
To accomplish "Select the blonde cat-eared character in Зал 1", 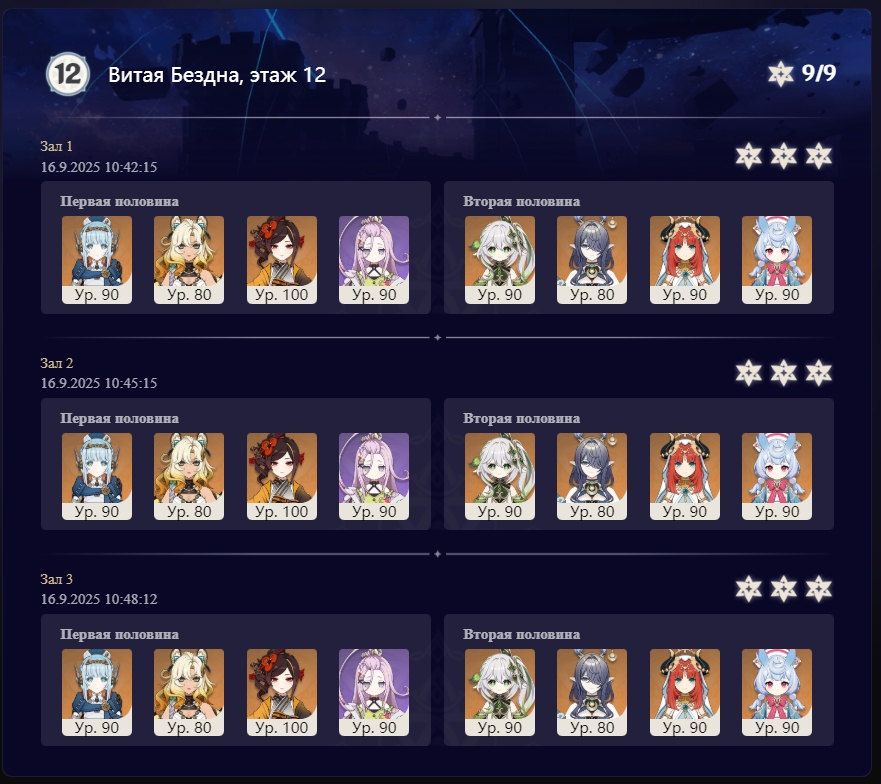I will (189, 260).
